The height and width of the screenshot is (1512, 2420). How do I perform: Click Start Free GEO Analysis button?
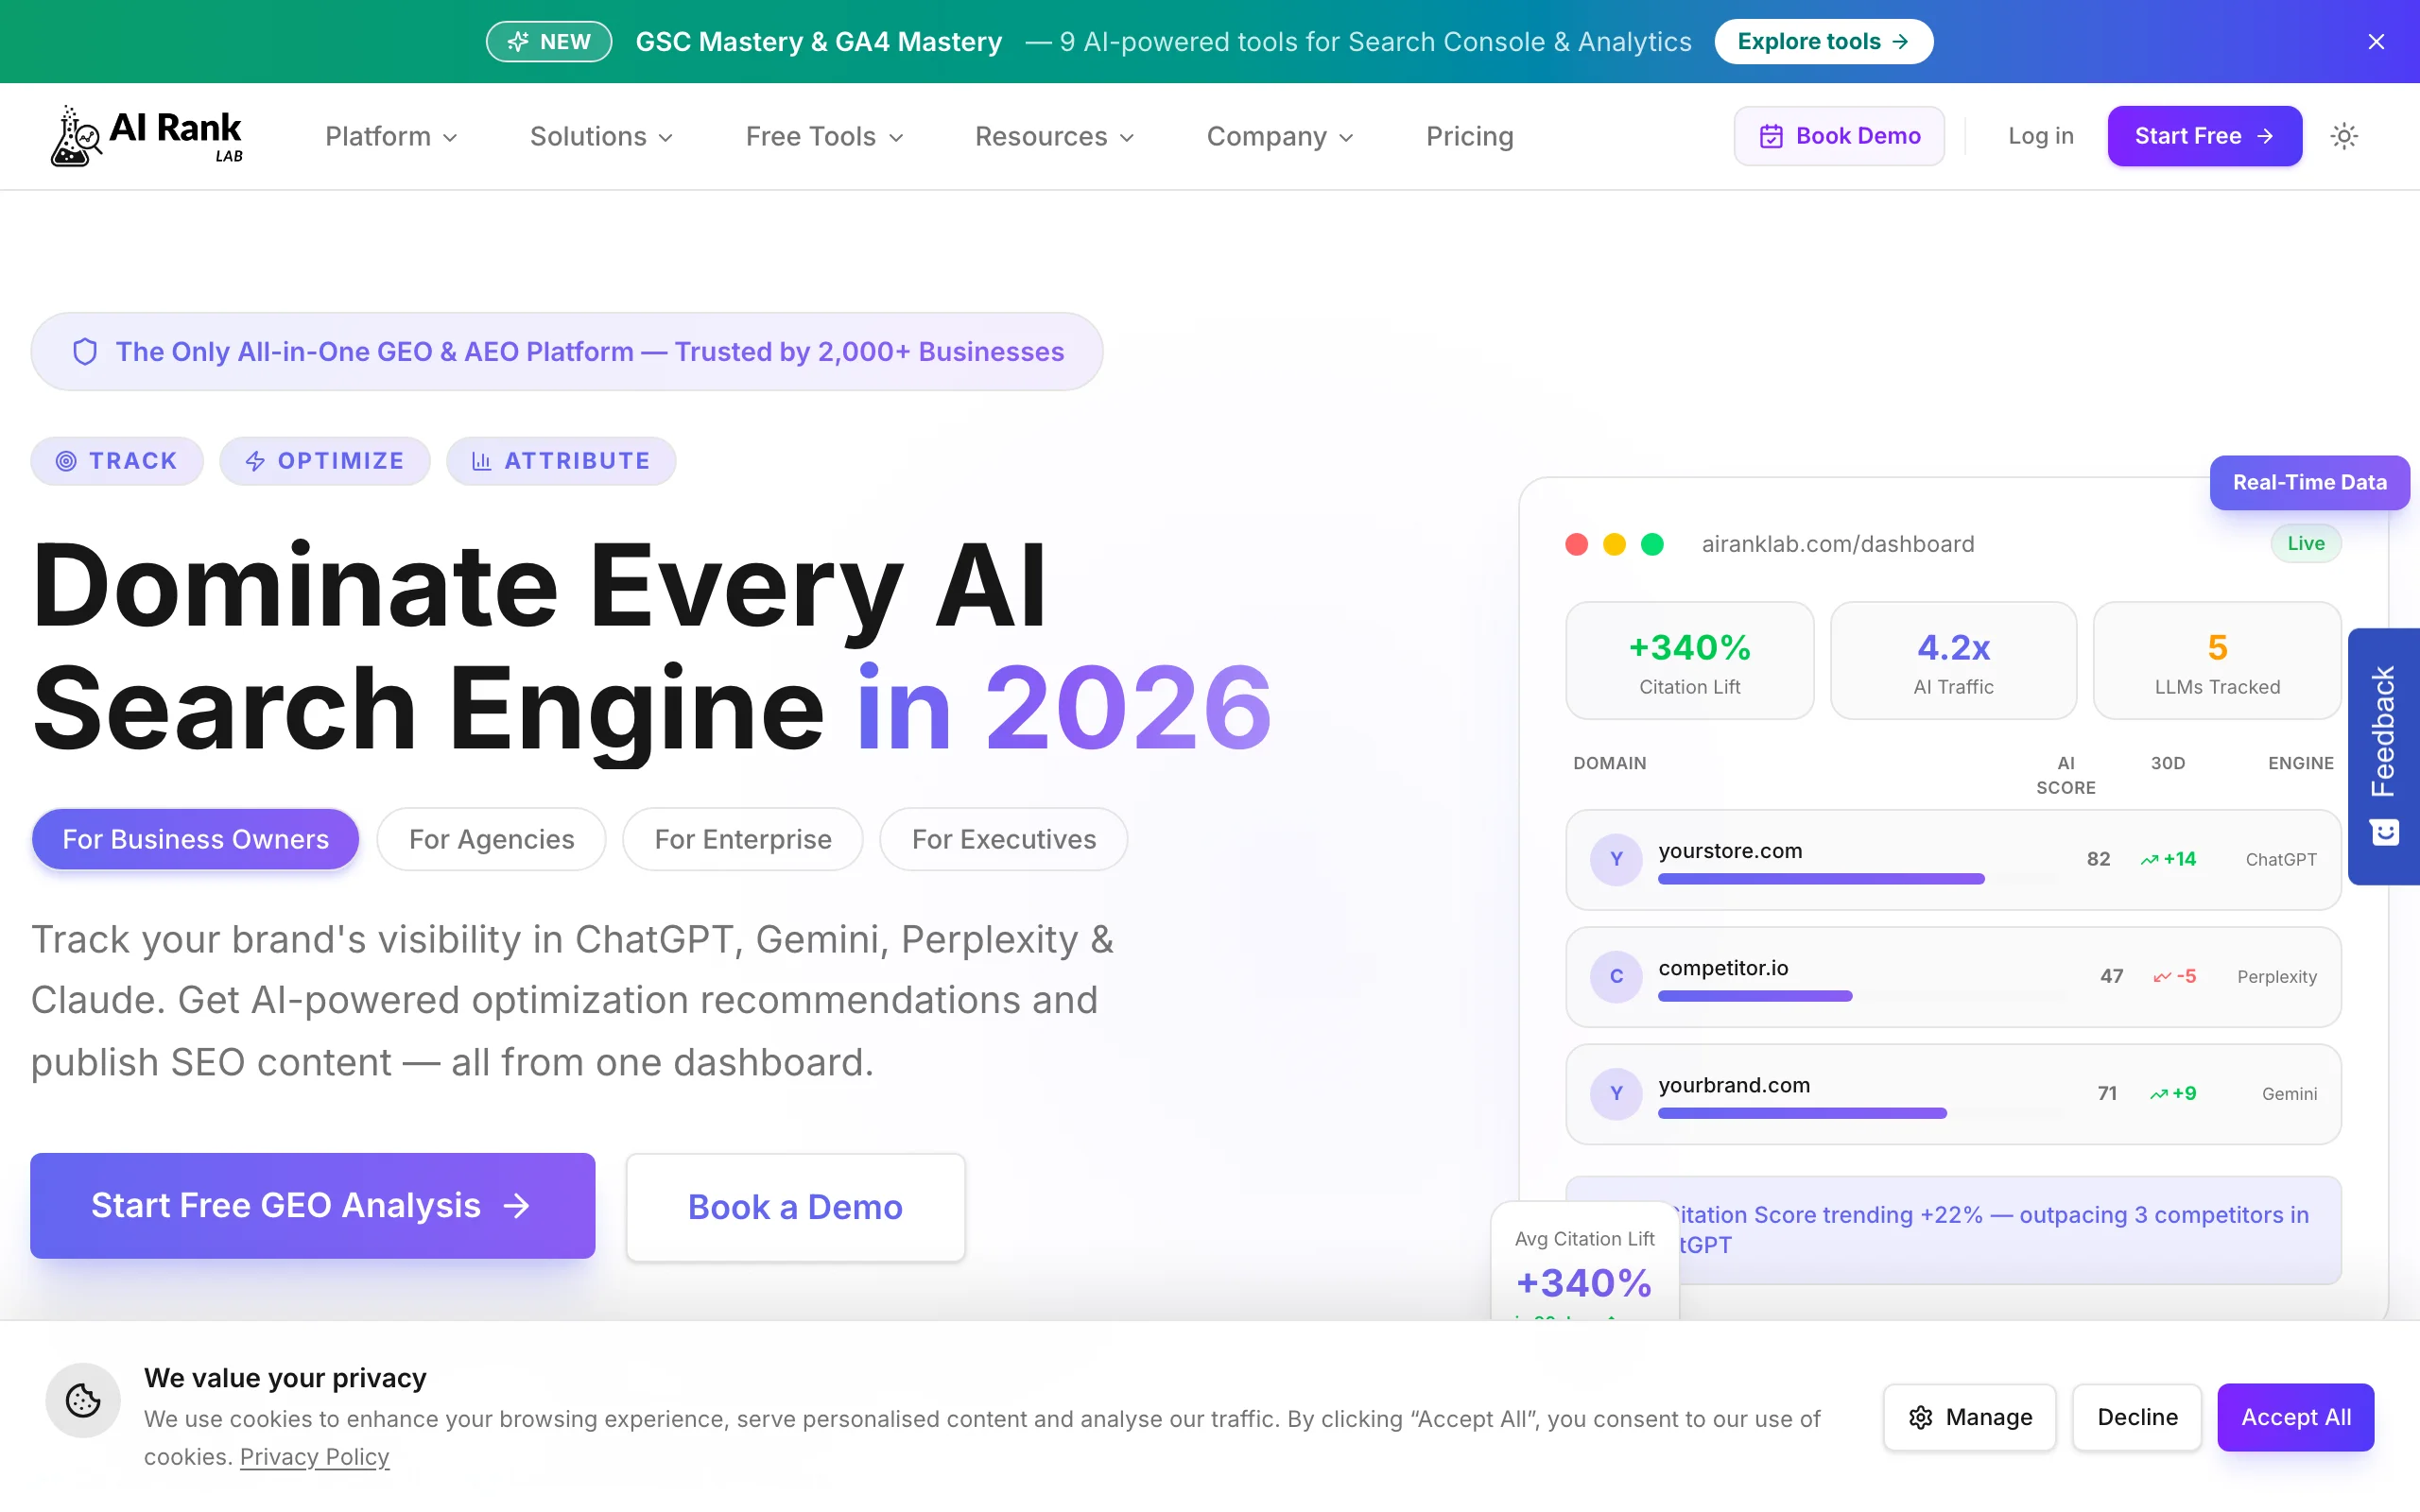click(312, 1206)
